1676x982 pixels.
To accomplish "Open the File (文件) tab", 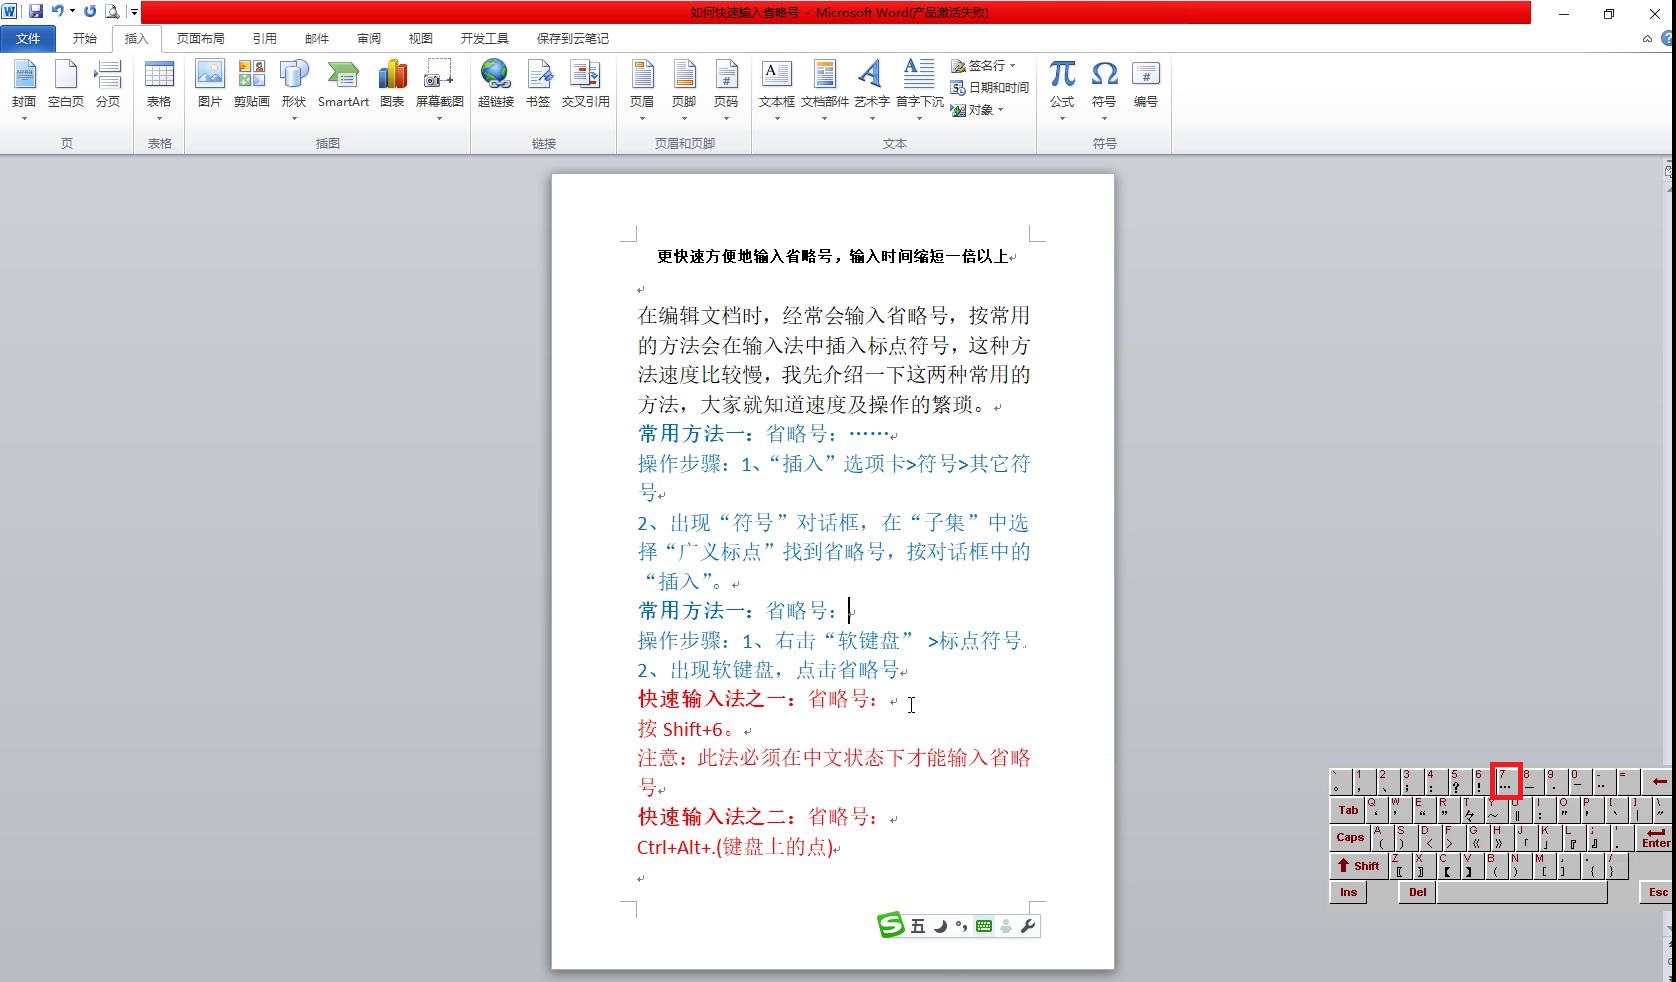I will click(x=28, y=38).
